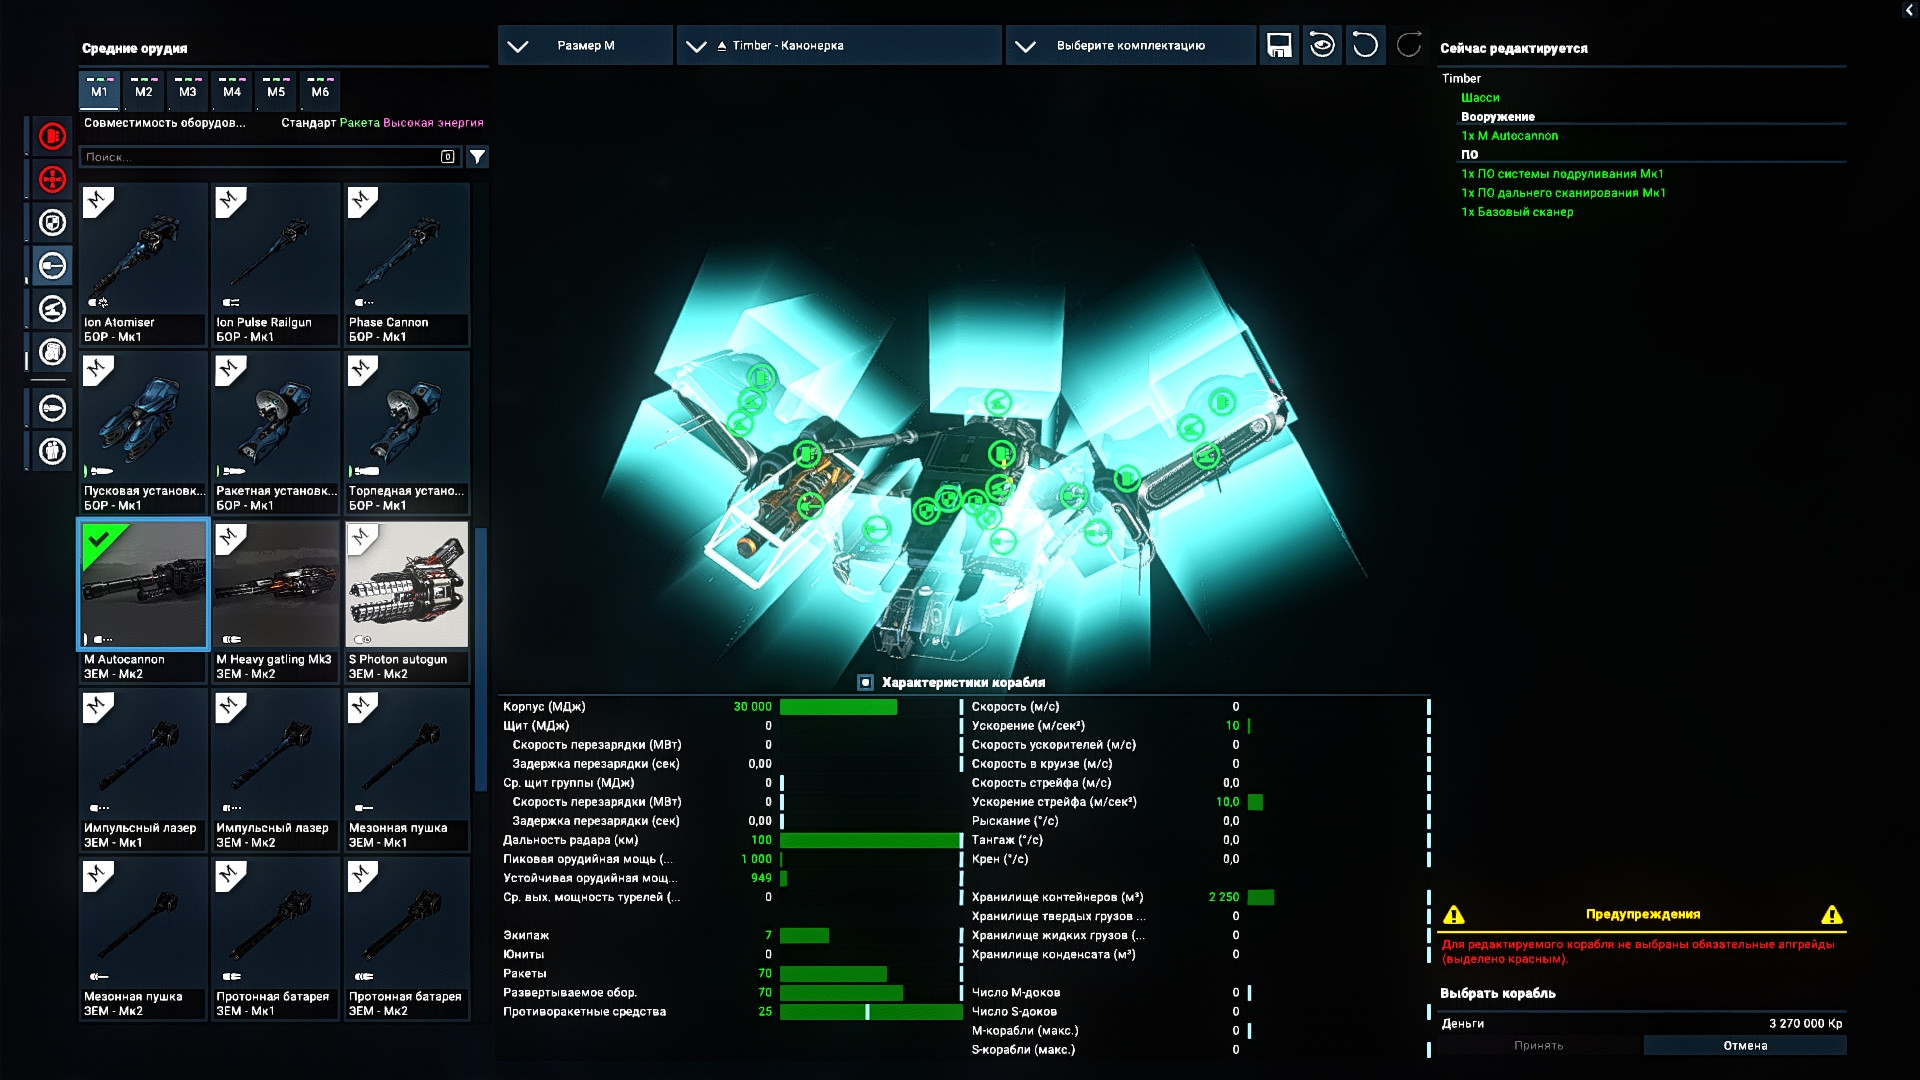Adjust the Развертываемое обор. slider
Image resolution: width=1920 pixels, height=1080 pixels.
(871, 993)
